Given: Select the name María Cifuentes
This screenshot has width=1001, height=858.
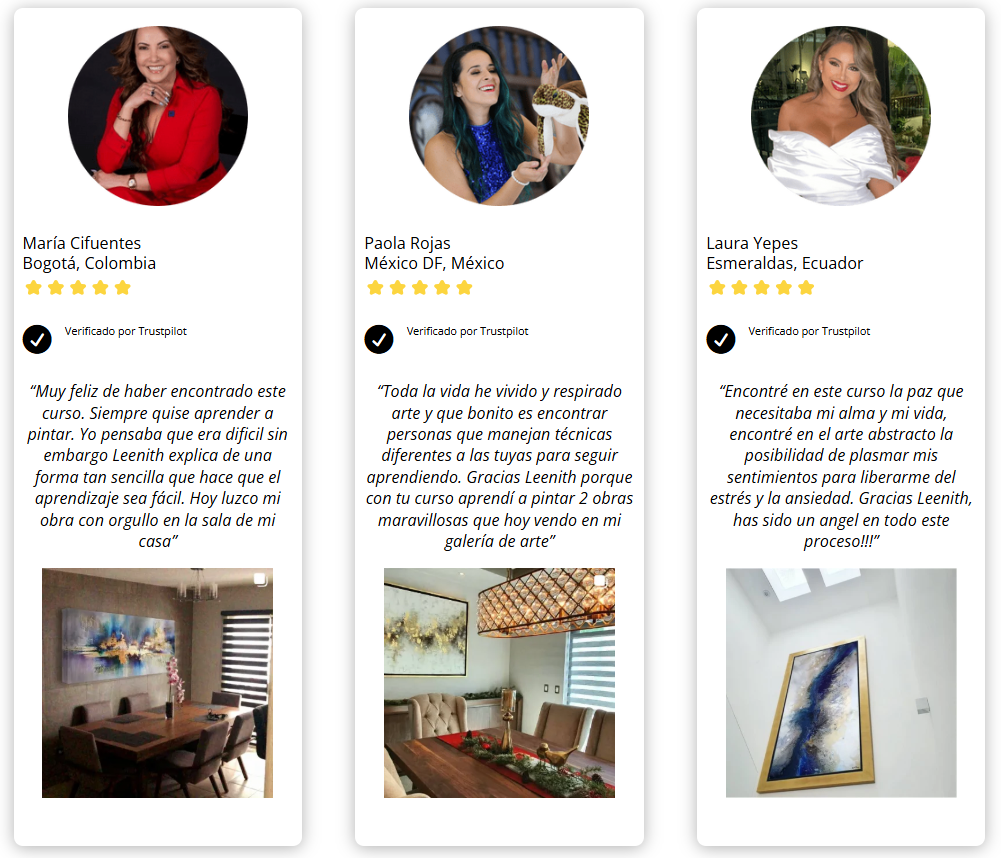Looking at the screenshot, I should point(82,243).
